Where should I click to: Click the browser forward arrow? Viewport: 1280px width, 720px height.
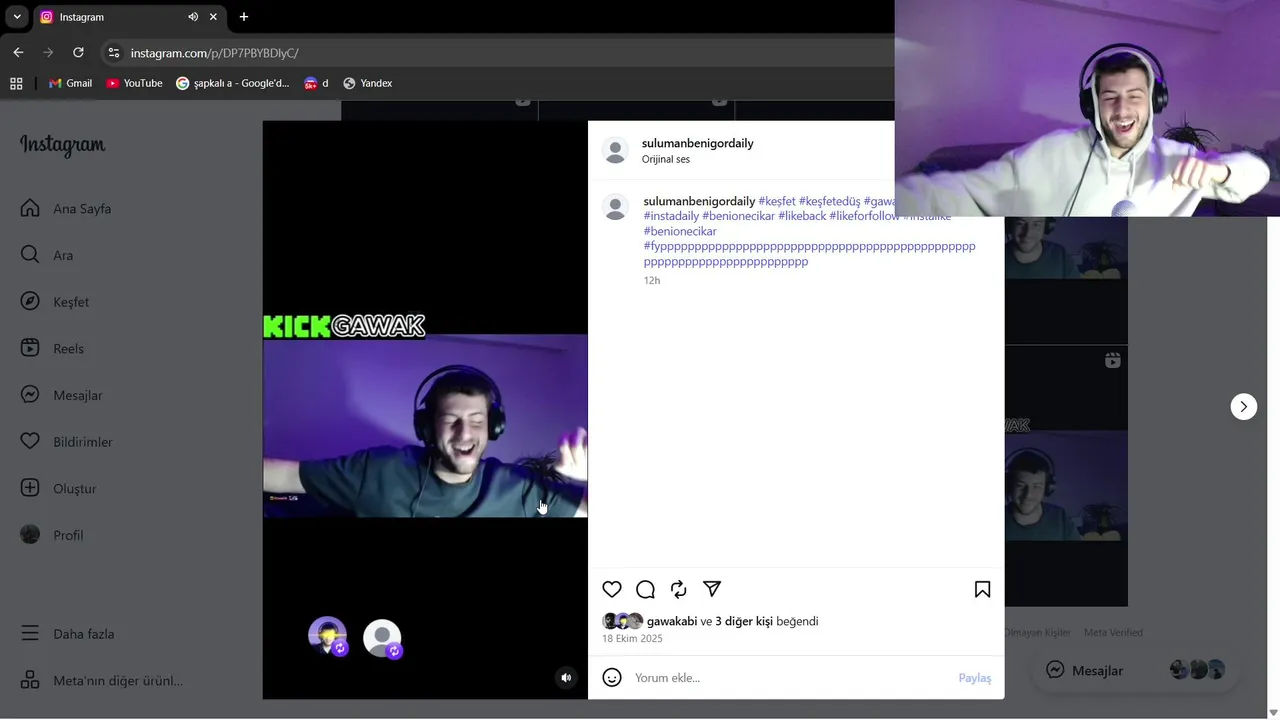(x=48, y=52)
